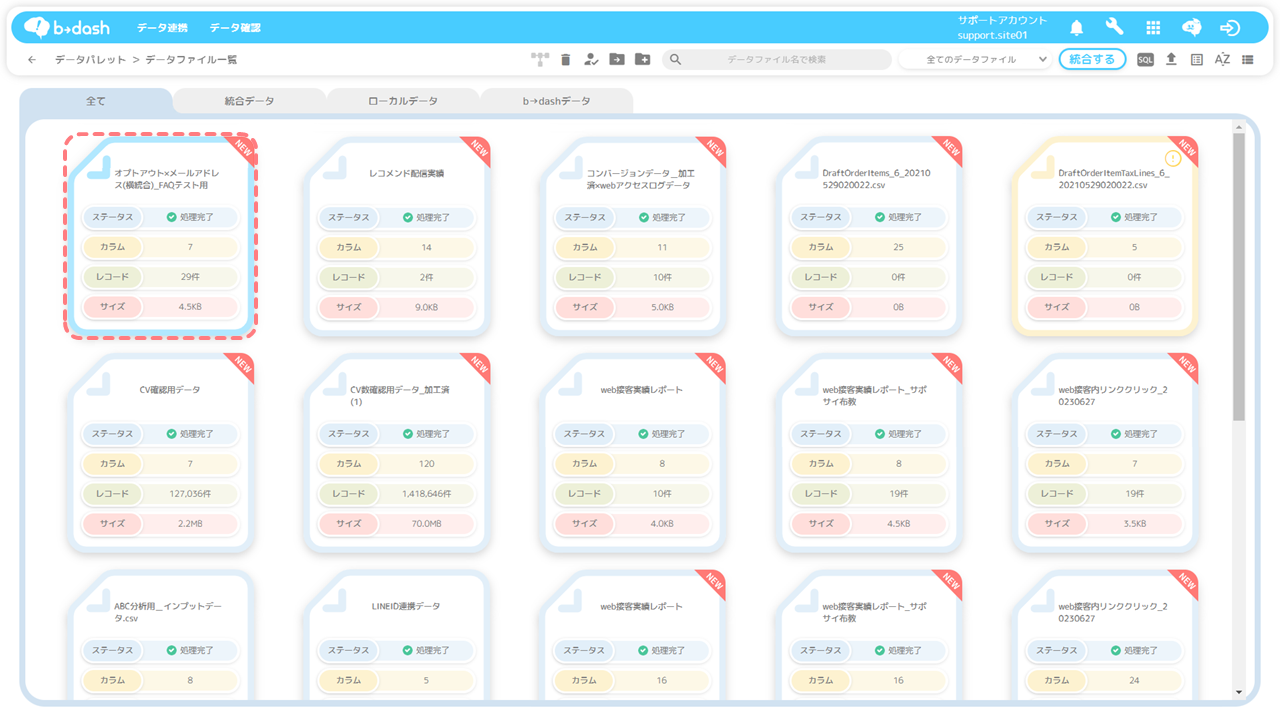The height and width of the screenshot is (720, 1280).
Task: Open the ABC分析用_インプットデータ.csv card
Action: 161,635
